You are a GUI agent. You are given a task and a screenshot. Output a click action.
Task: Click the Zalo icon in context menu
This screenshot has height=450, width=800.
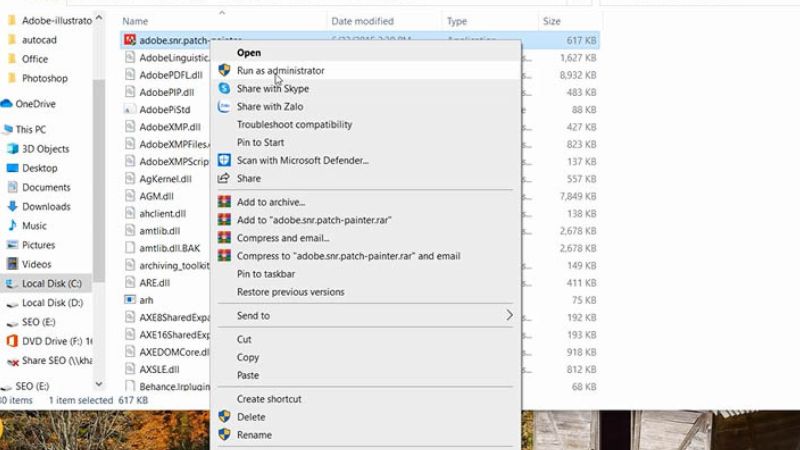(224, 106)
